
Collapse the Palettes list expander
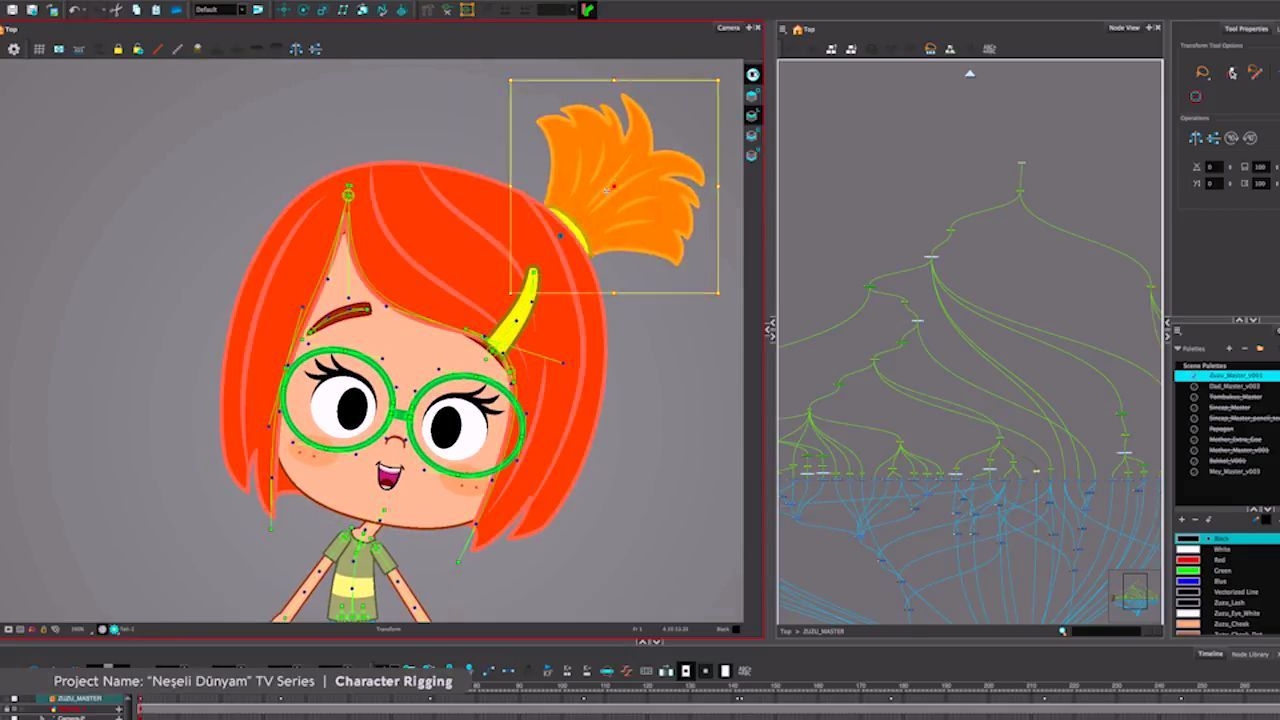coord(1178,349)
